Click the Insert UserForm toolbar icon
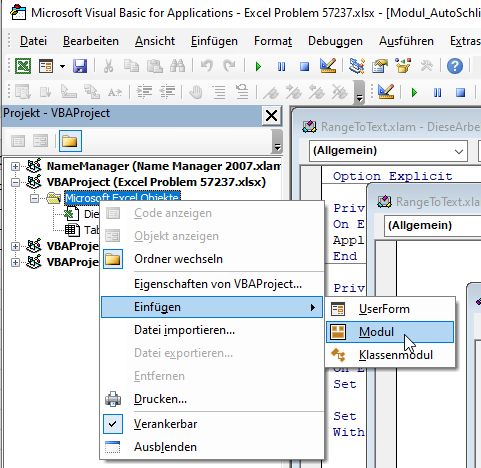The width and height of the screenshot is (481, 468). pyautogui.click(x=46, y=66)
